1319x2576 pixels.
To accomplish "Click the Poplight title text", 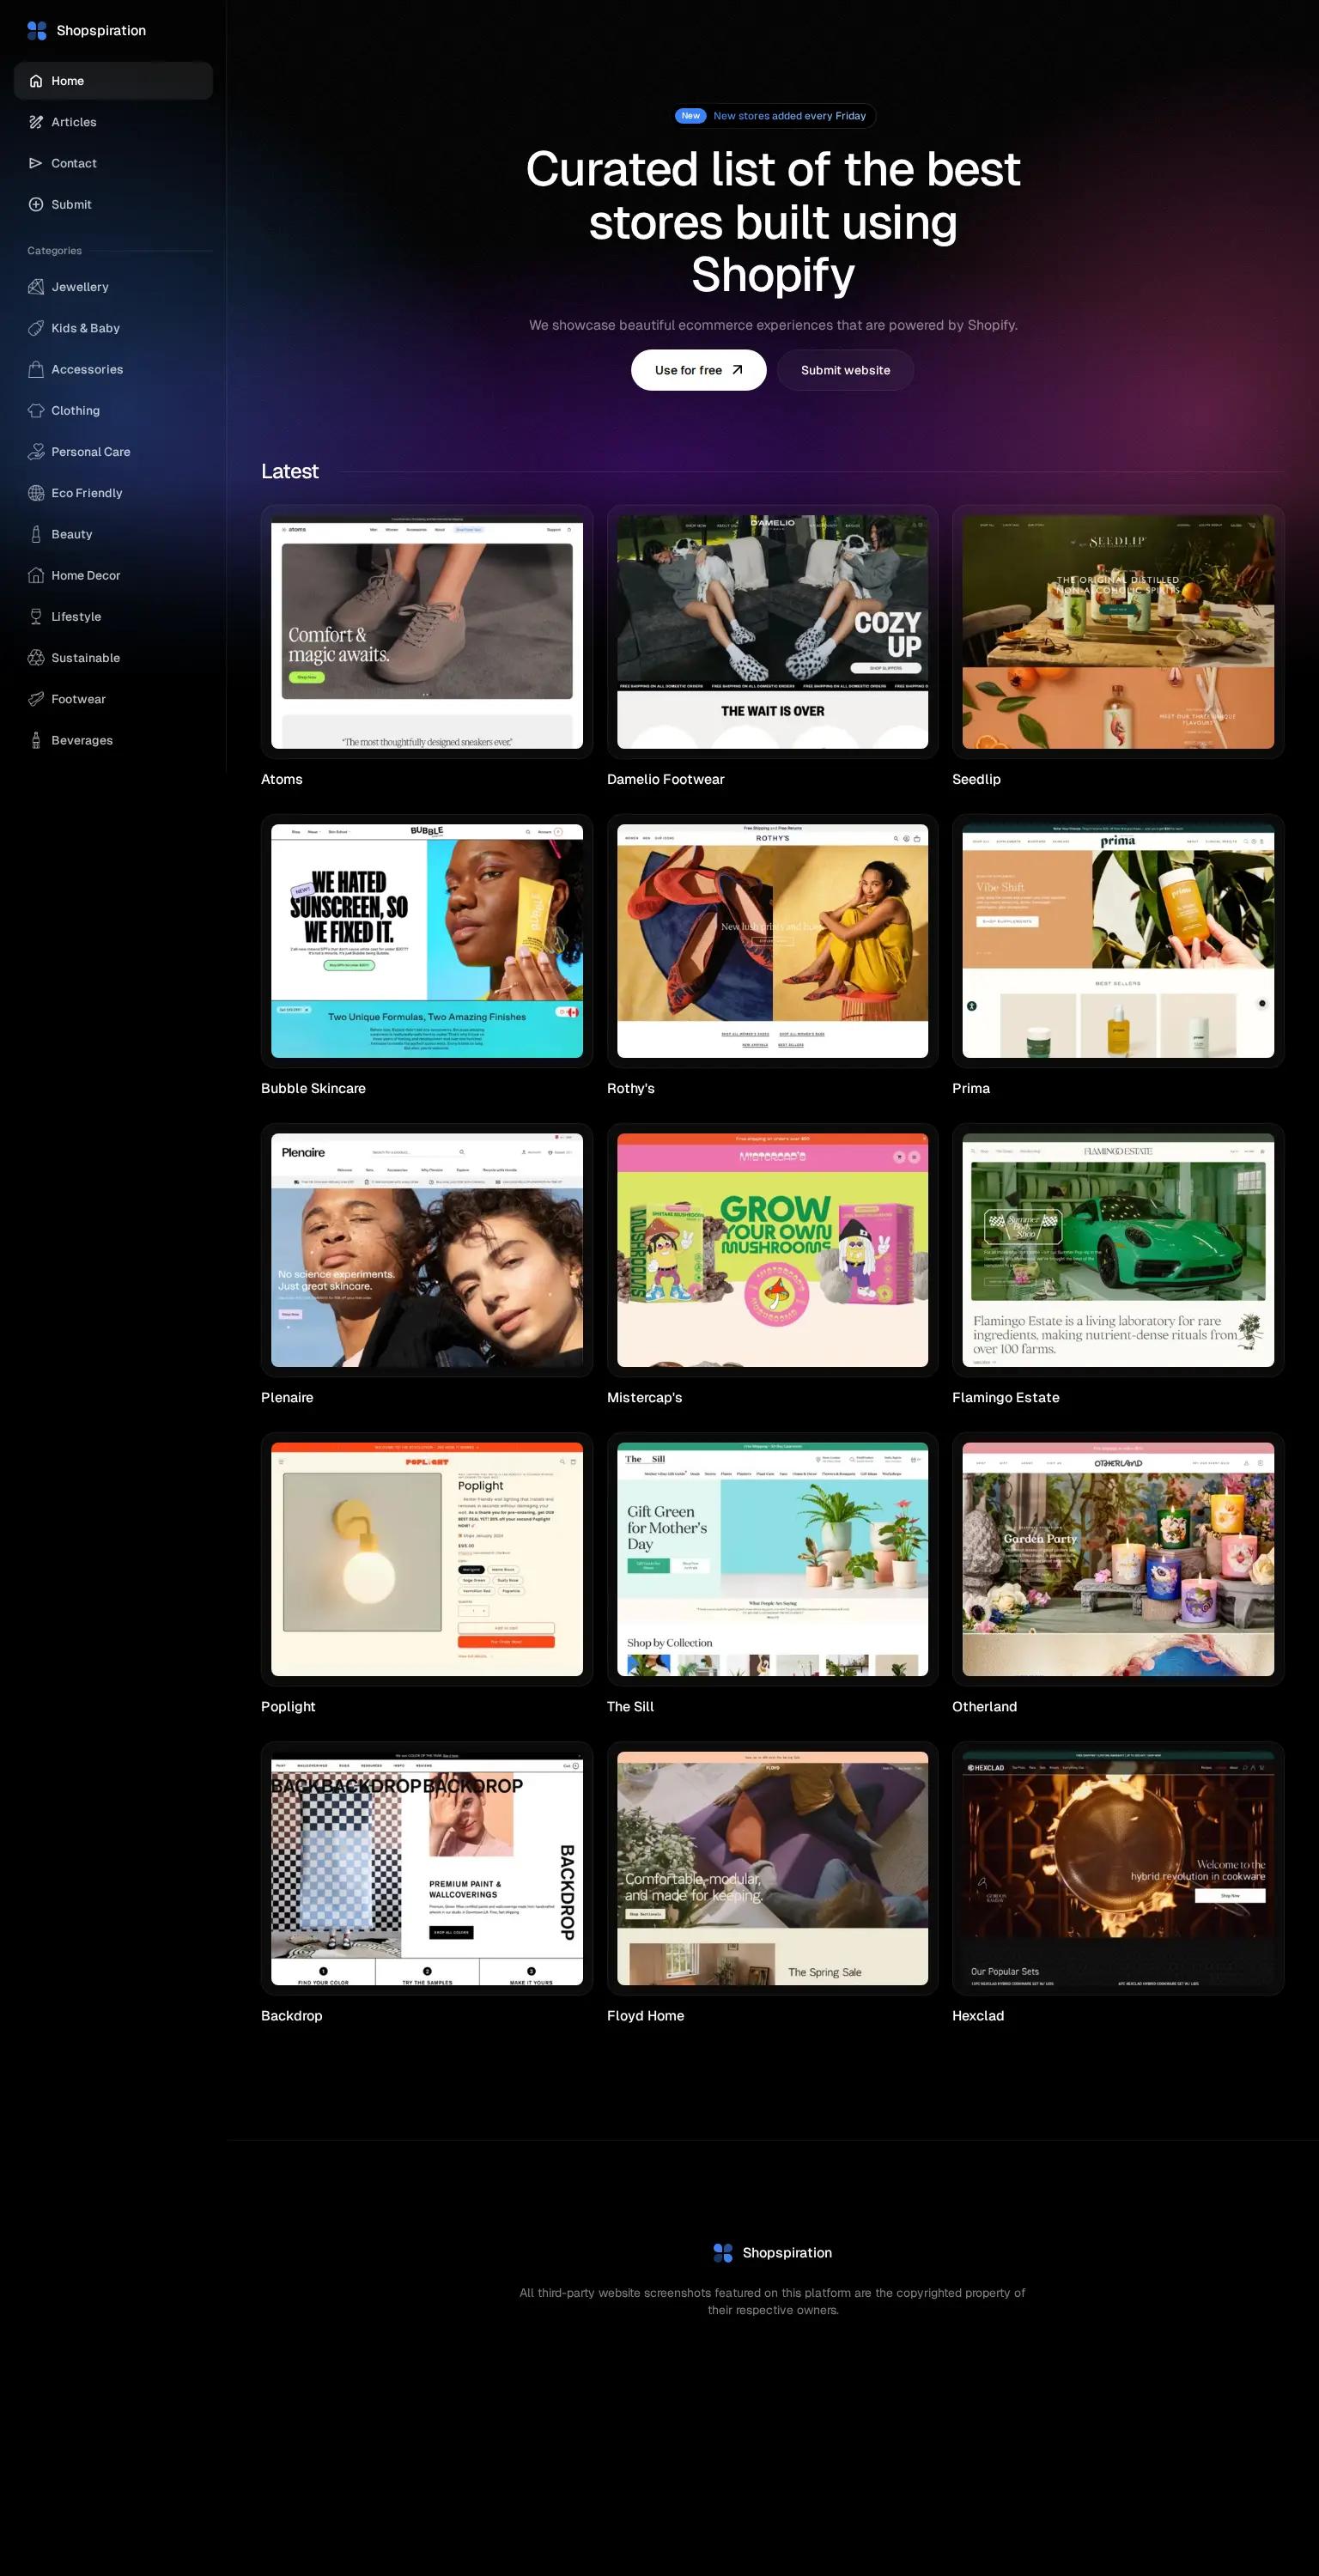I will [288, 1706].
